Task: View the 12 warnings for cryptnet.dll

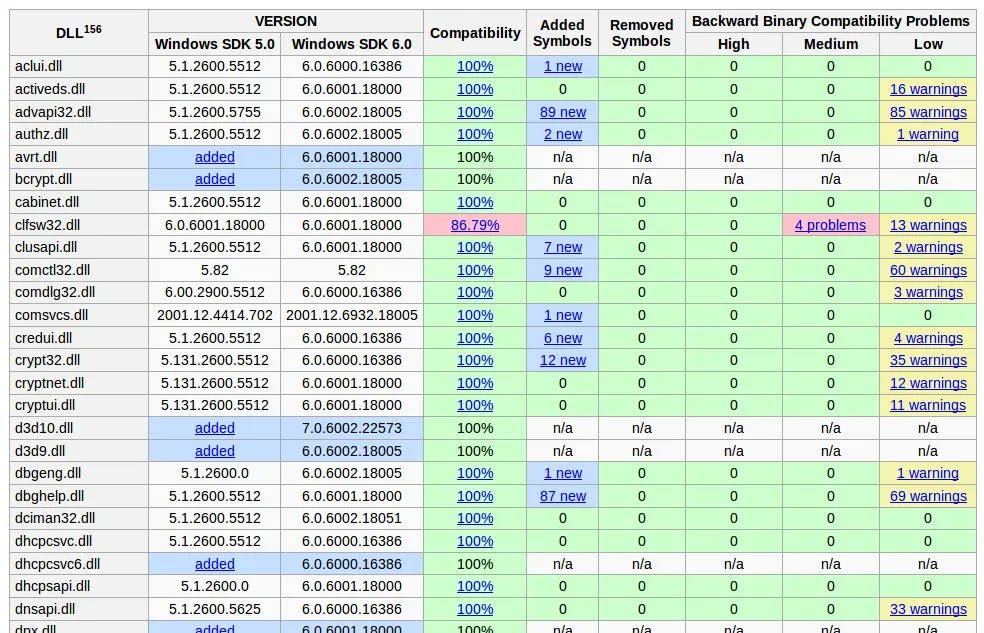Action: (928, 383)
